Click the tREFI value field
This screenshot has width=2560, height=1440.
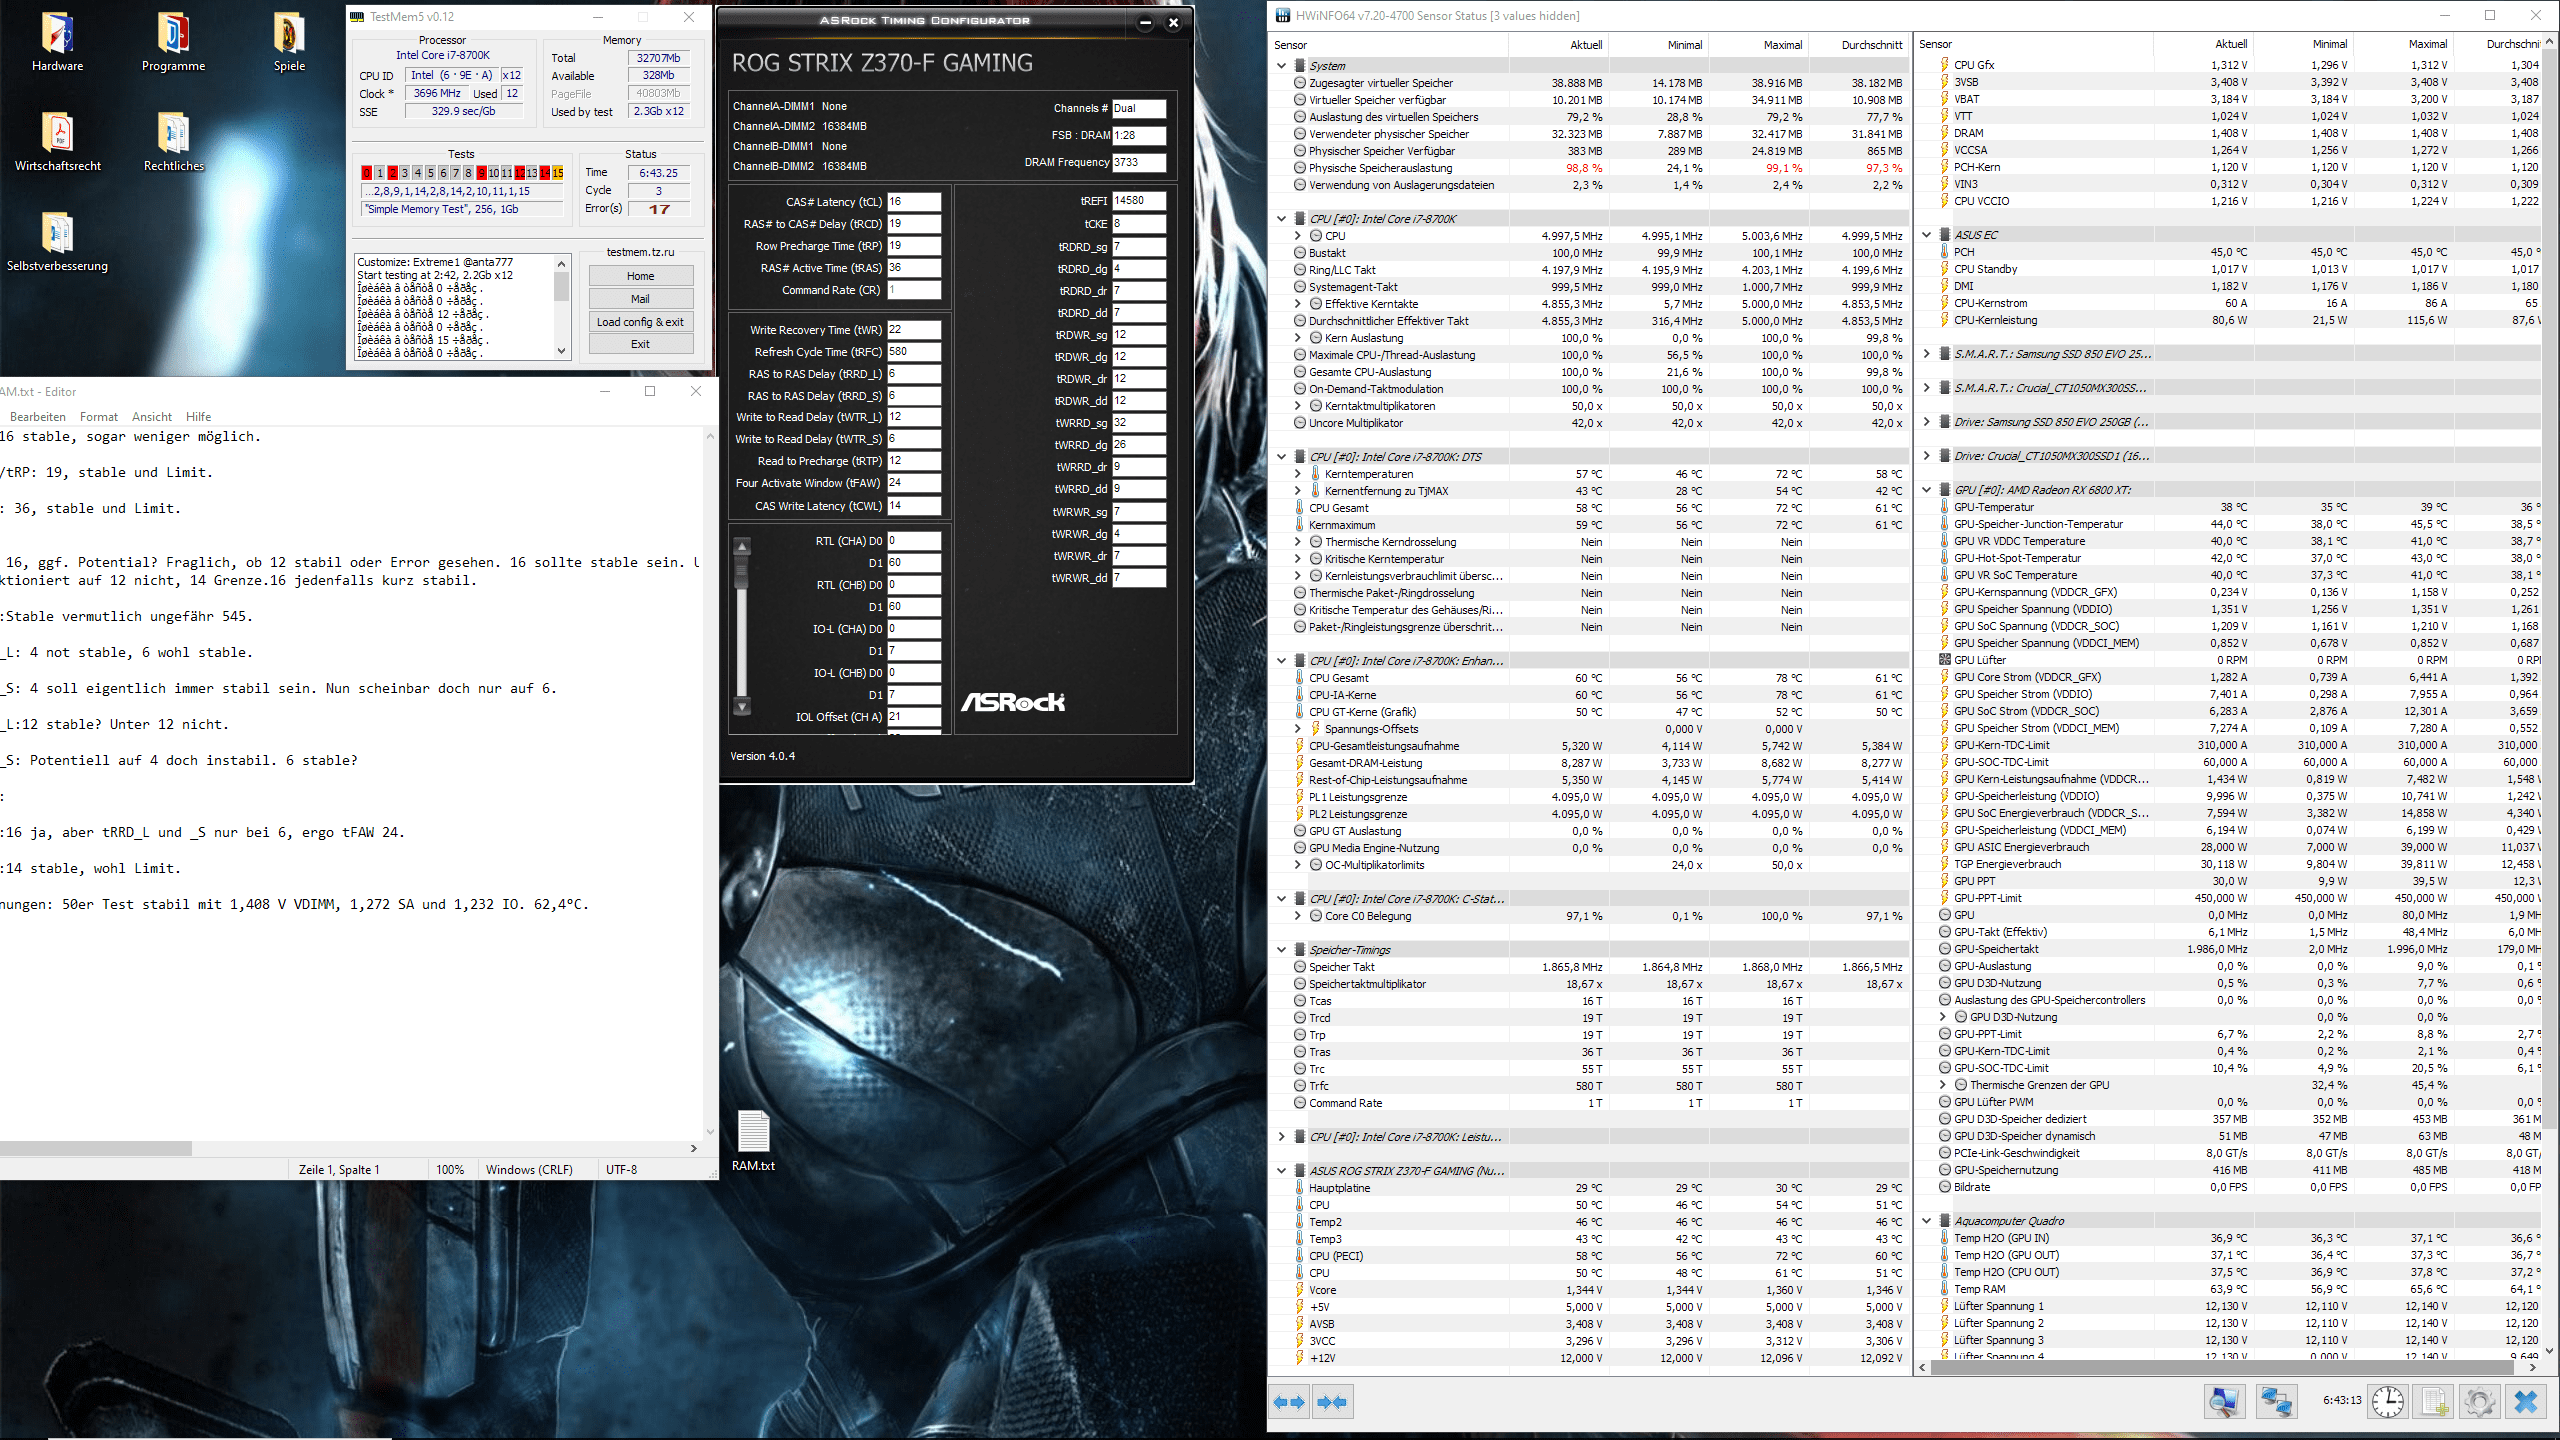pos(1139,201)
